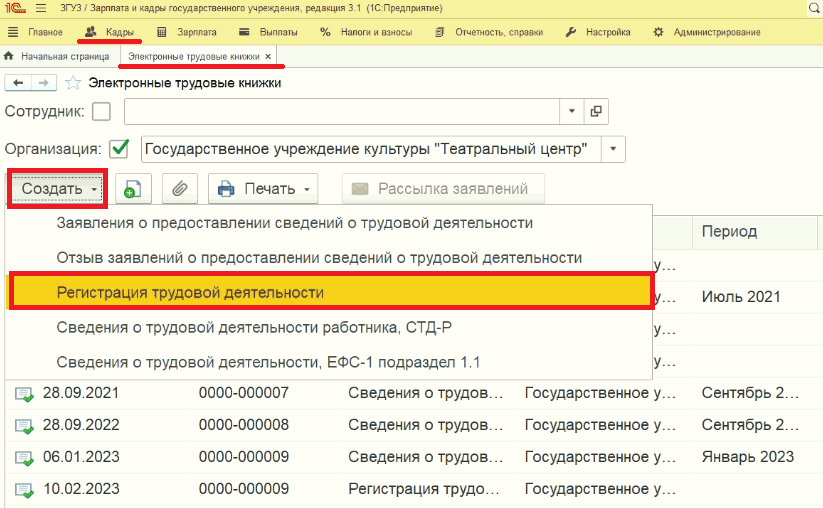Close the Электронные трудовые книжки tab
The width and height of the screenshot is (823, 508).
click(x=268, y=56)
